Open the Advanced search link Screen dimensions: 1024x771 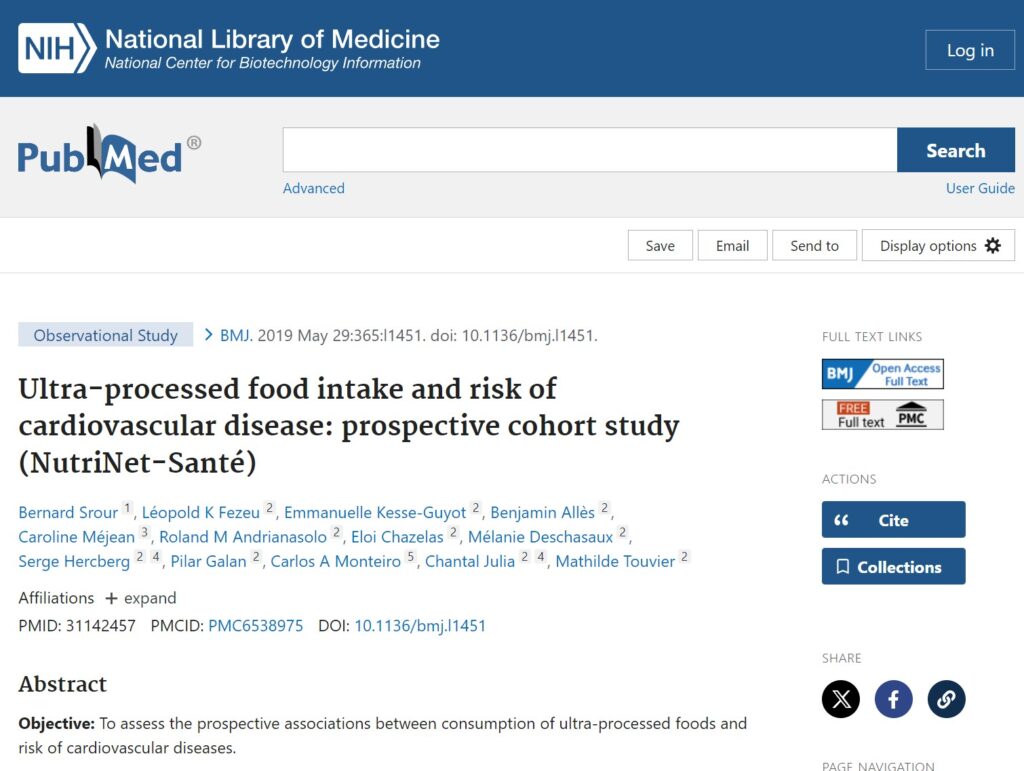[x=313, y=188]
